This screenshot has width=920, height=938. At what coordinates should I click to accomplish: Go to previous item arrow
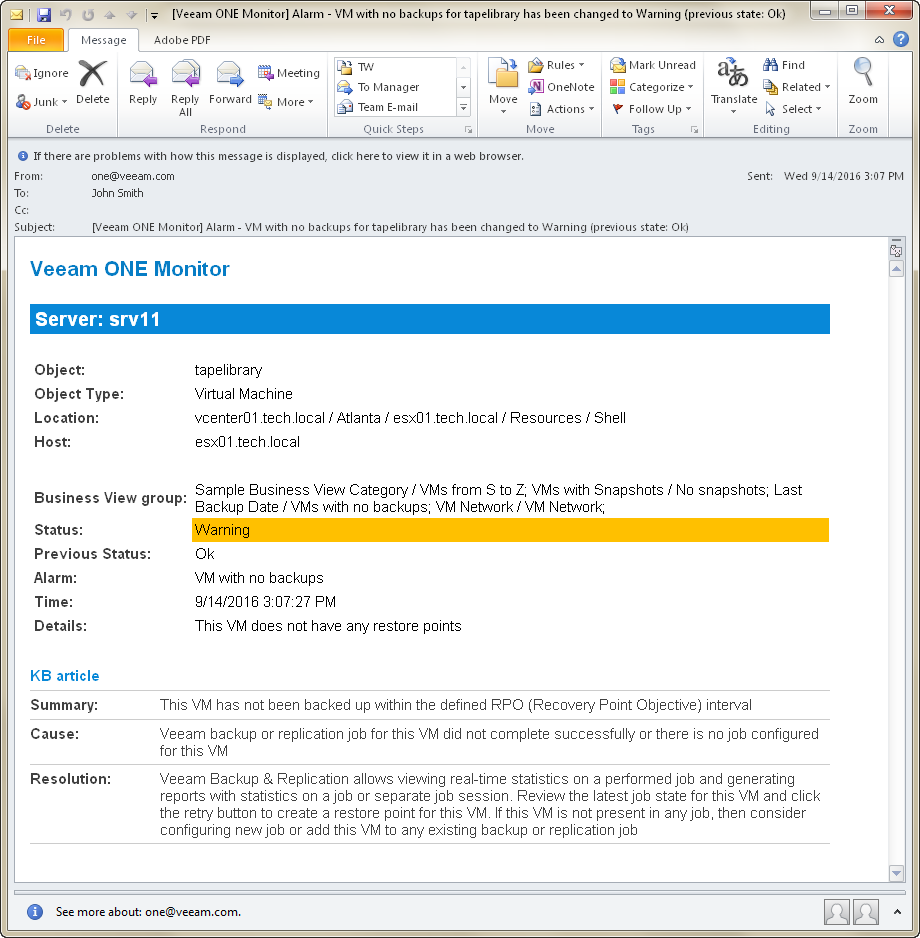[110, 14]
